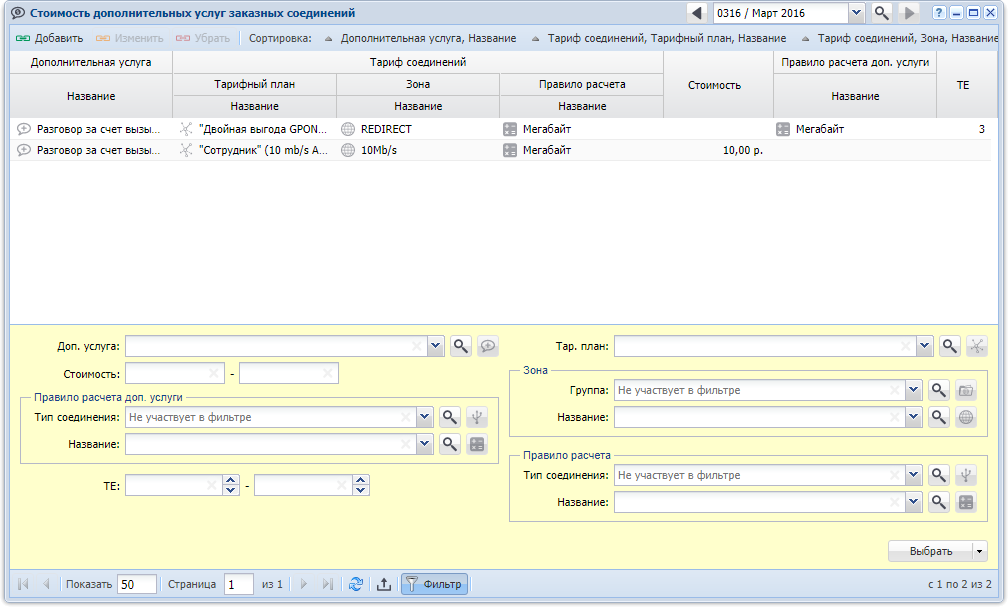Click calculator icon in group below Зона
The height and width of the screenshot is (607, 1008).
pos(966,502)
